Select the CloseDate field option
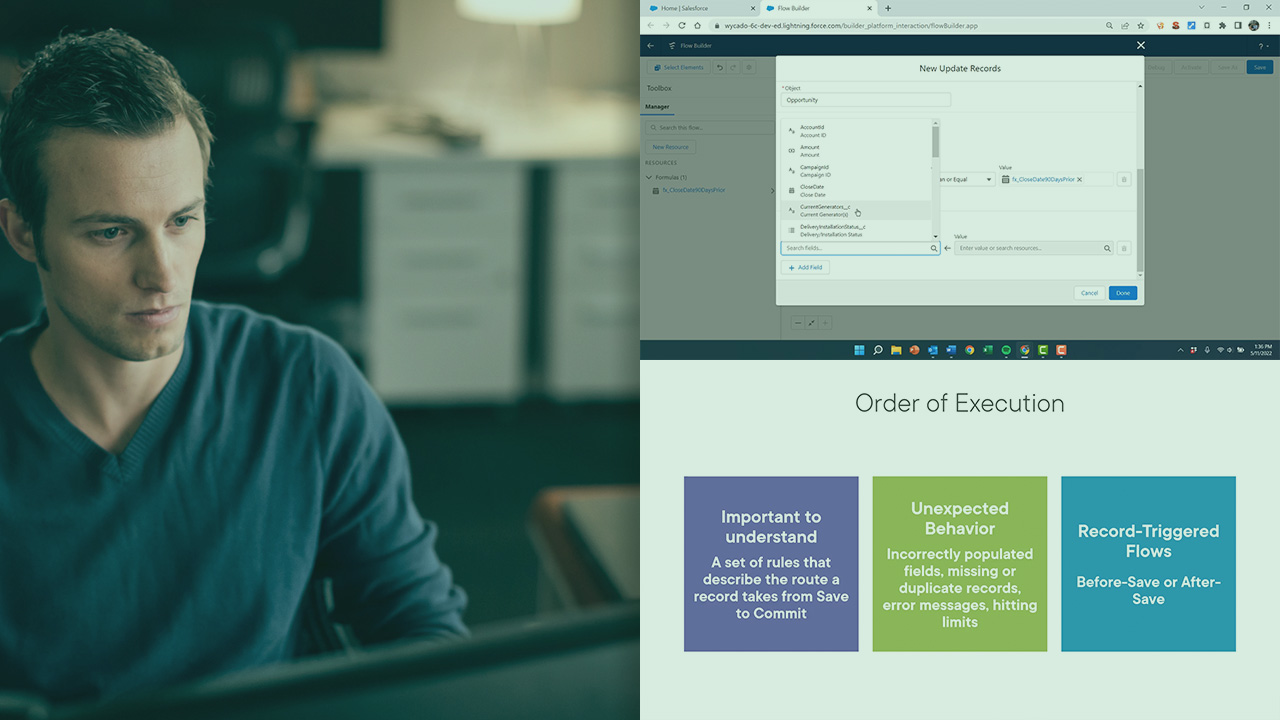1280x720 pixels. pos(812,190)
